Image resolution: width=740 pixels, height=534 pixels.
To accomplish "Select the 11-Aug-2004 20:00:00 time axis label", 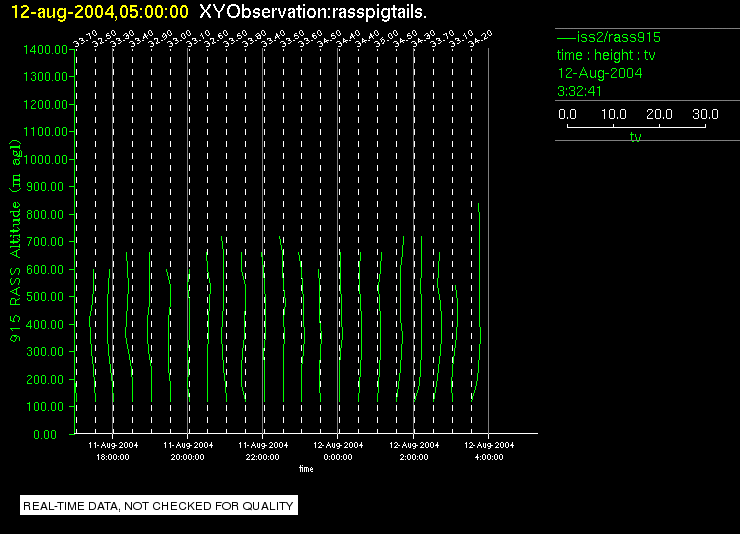I will [188, 451].
